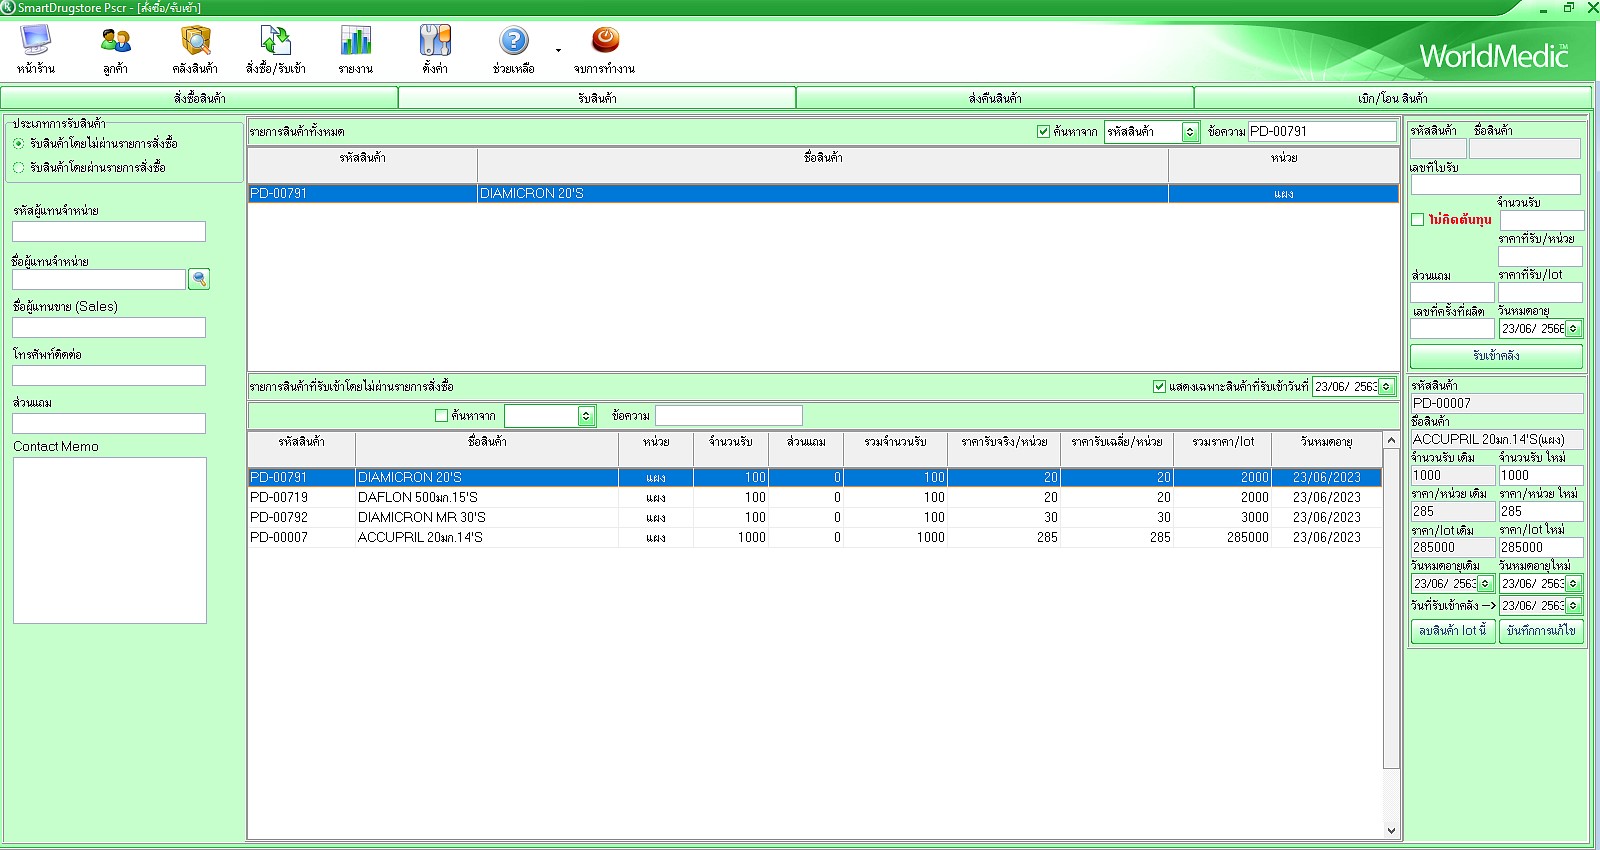The image size is (1600, 850).
Task: Open the วันหมดอายุ date picker showing 23/06/2566
Action: tap(1573, 329)
